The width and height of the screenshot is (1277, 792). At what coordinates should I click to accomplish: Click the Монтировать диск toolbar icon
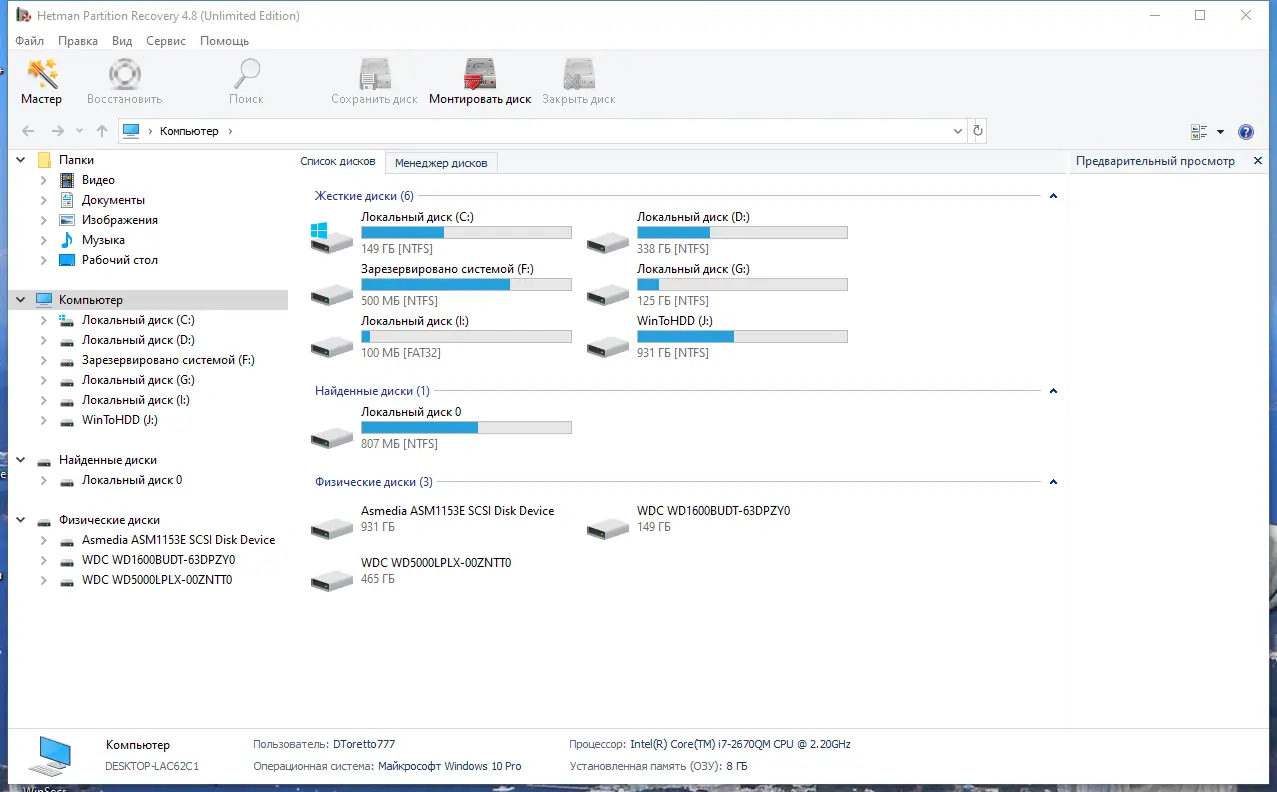pos(480,80)
